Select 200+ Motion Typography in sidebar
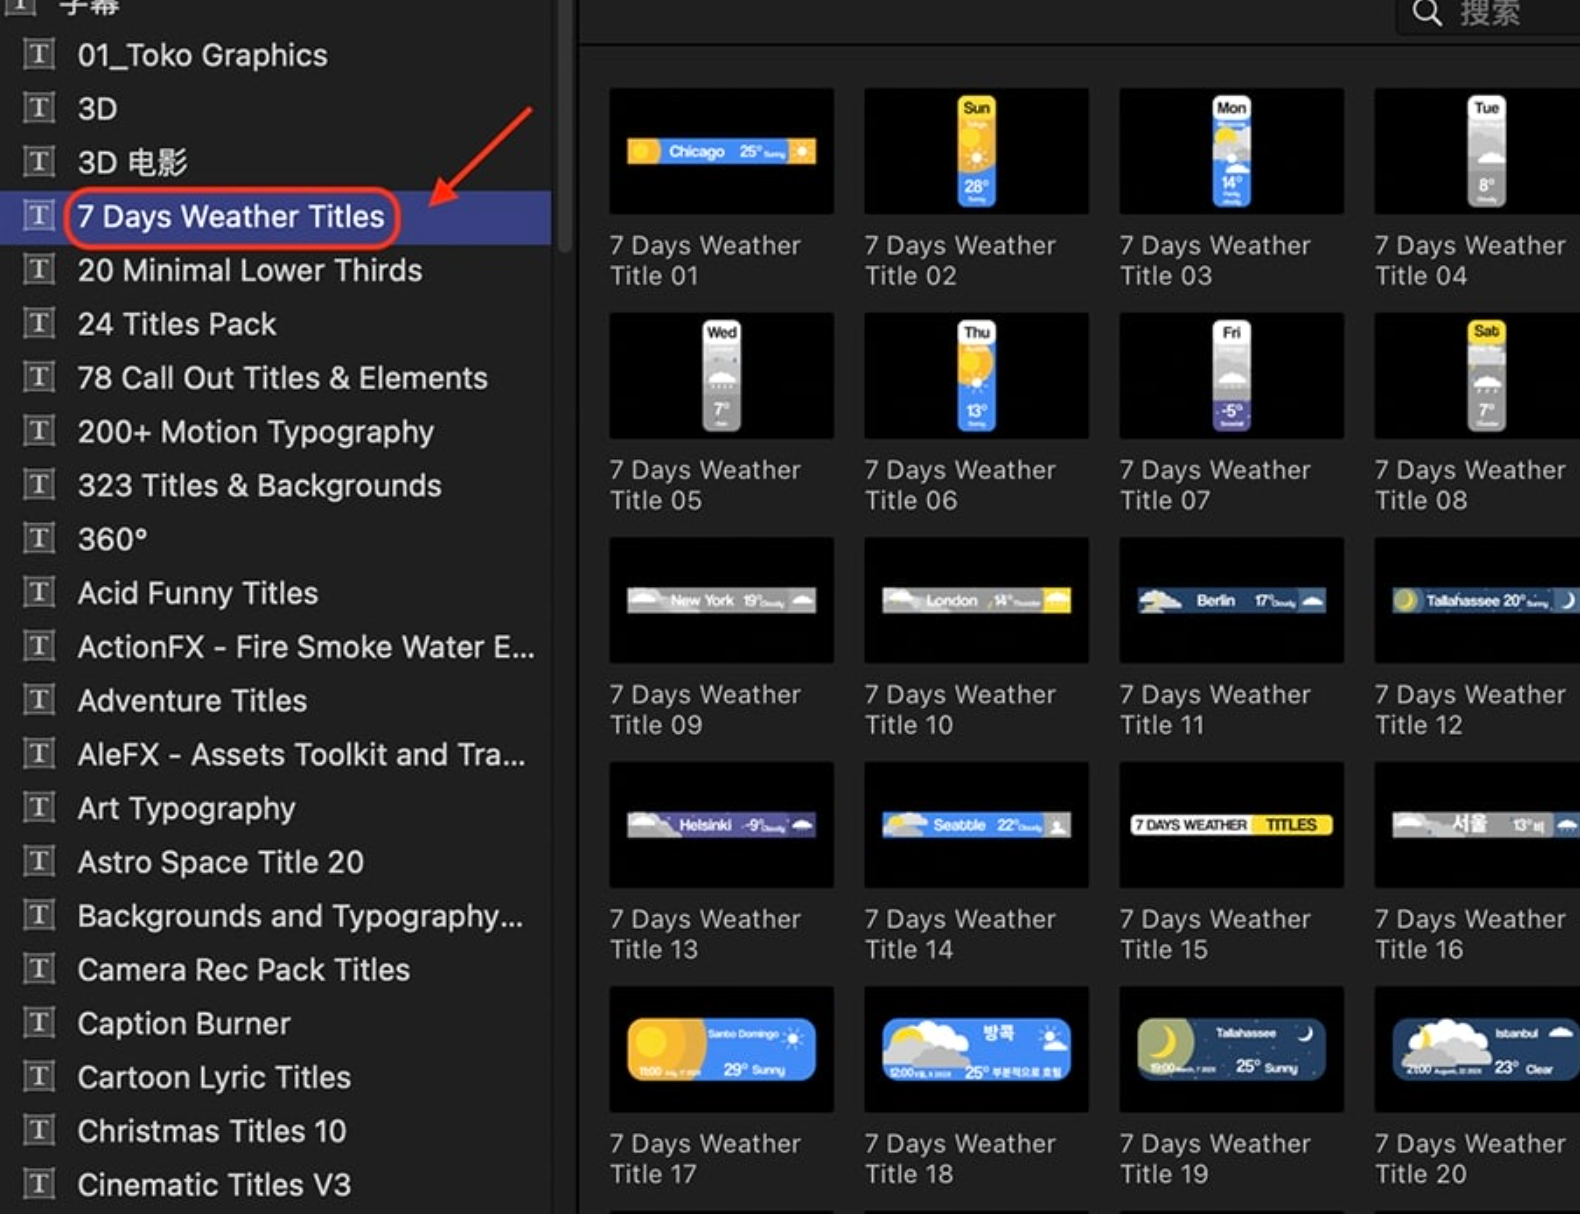 point(256,432)
